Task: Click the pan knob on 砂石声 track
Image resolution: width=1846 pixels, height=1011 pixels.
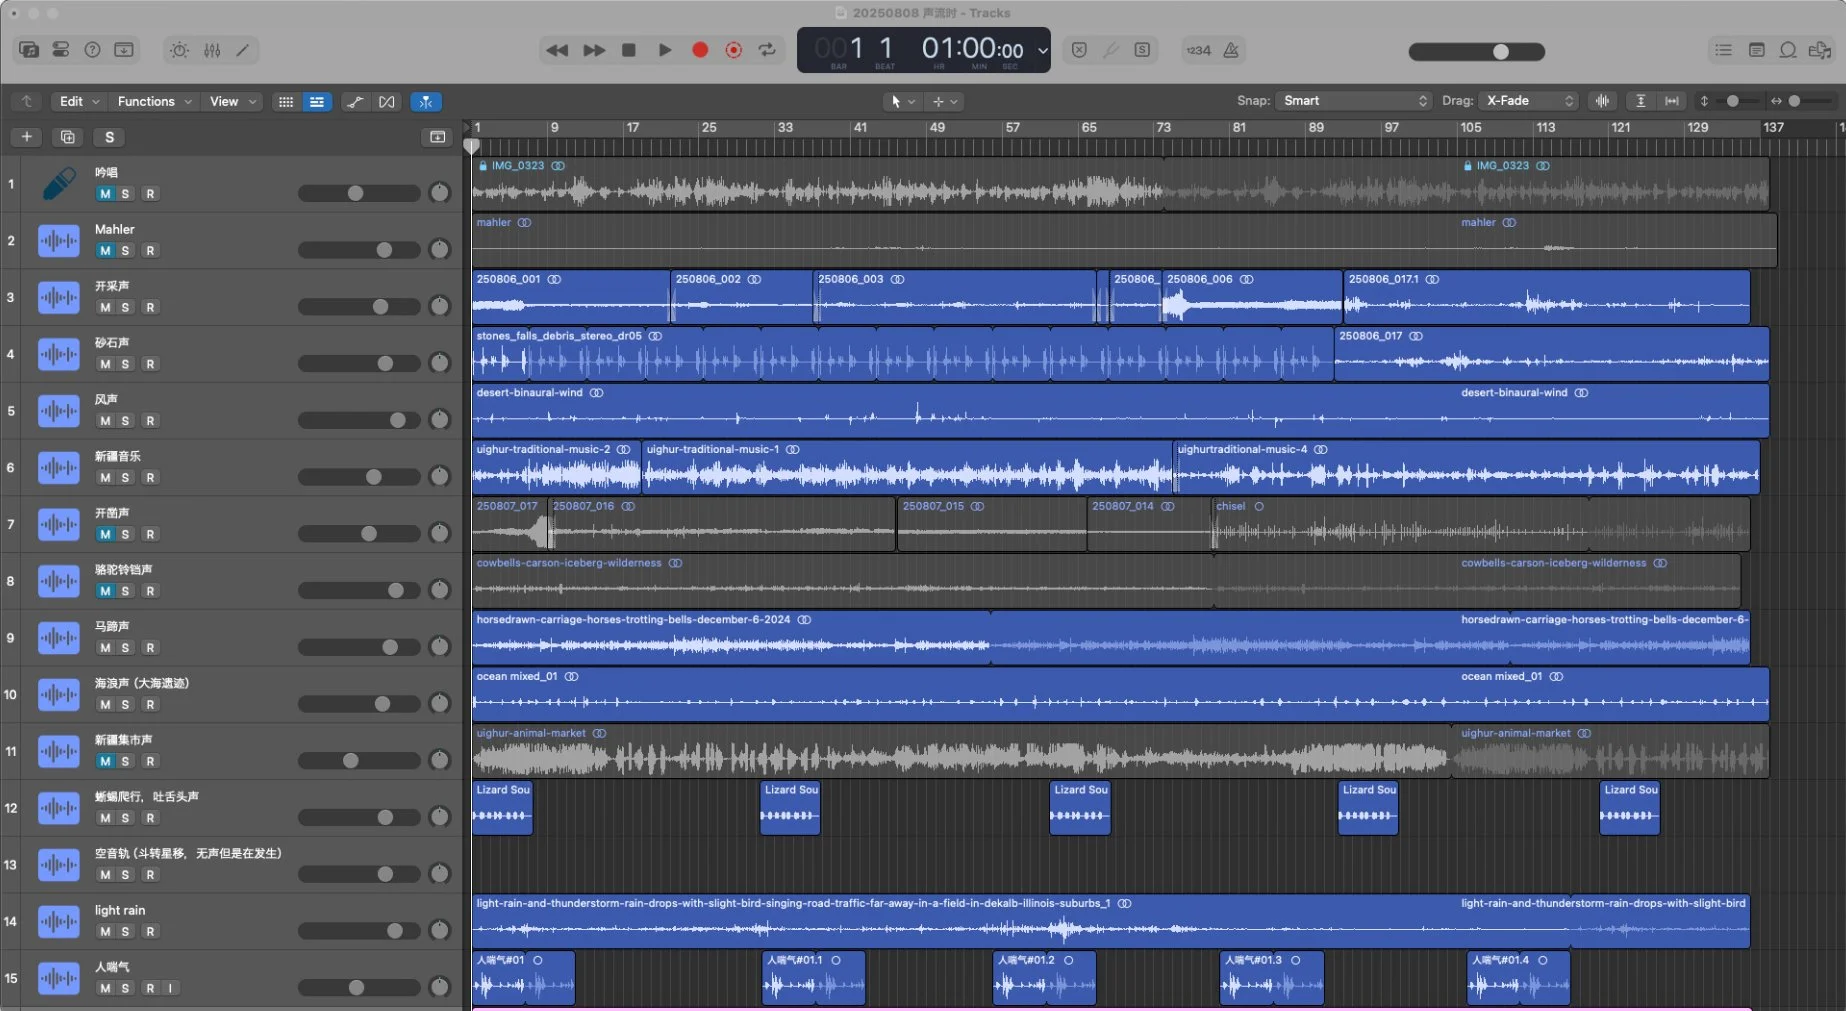Action: tap(439, 363)
